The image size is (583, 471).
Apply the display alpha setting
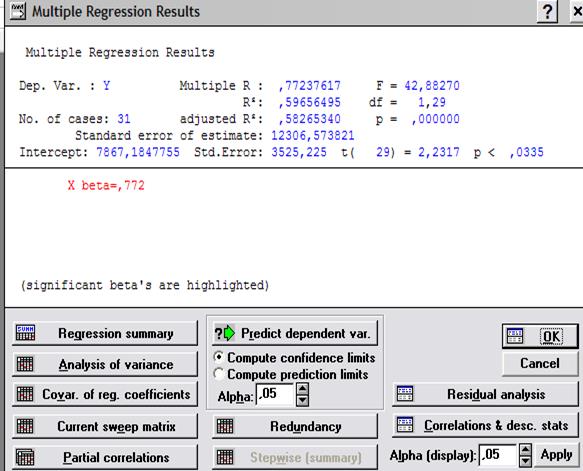click(556, 455)
